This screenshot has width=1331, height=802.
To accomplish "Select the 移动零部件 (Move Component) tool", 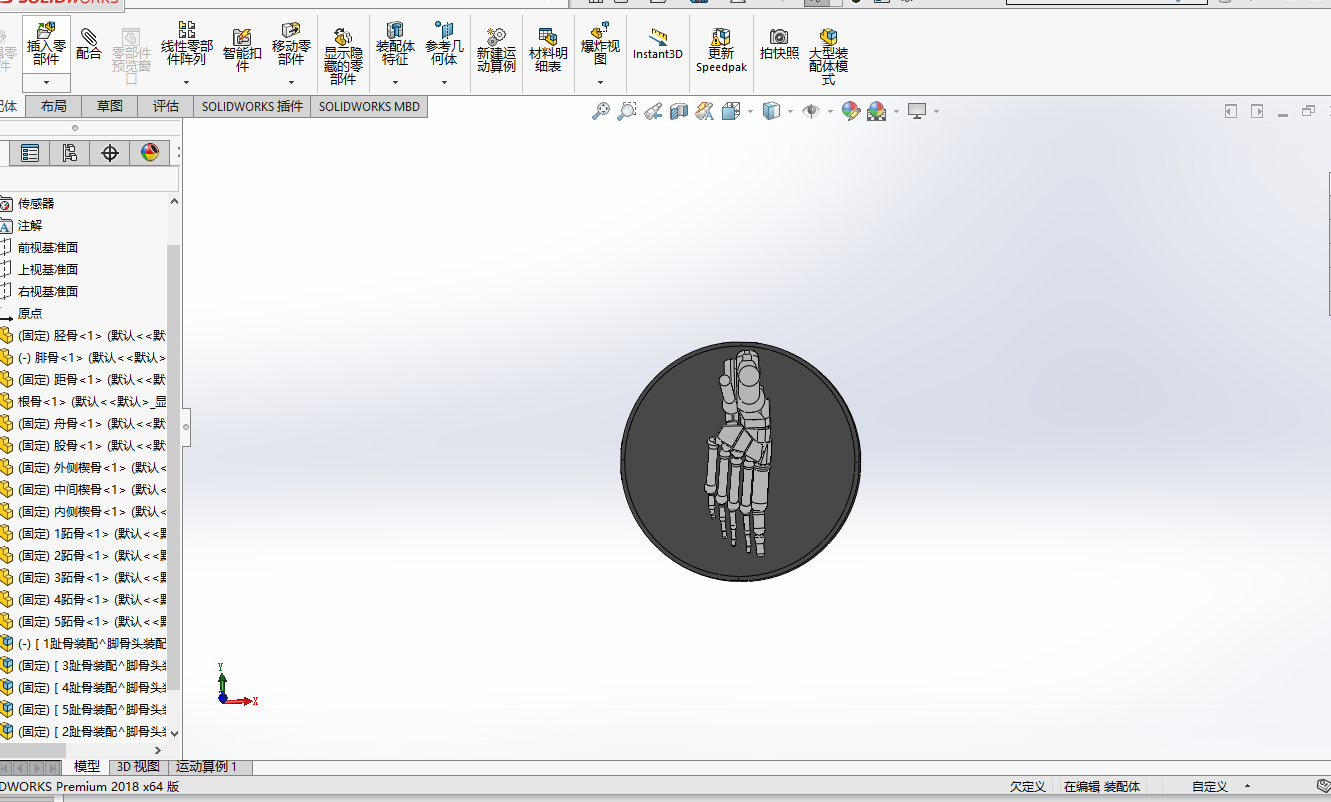I will click(x=291, y=44).
